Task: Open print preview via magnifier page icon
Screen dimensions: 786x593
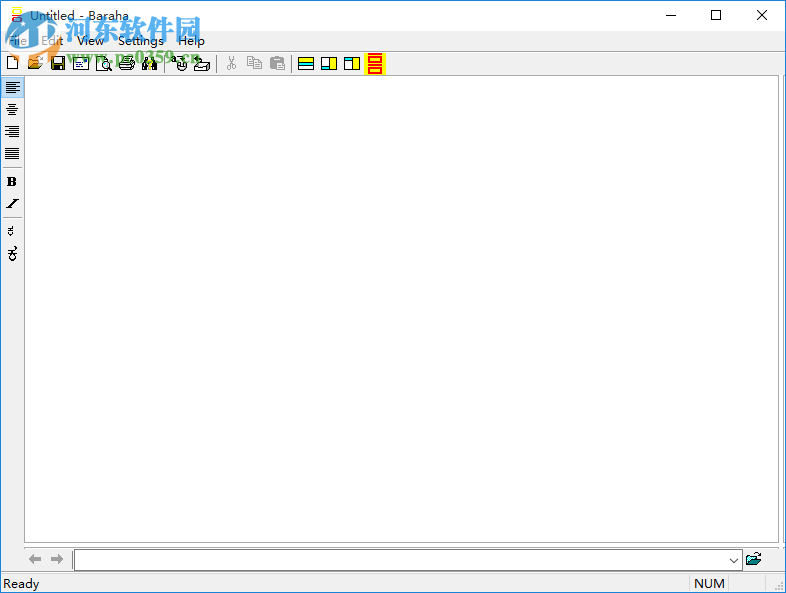Action: point(104,63)
